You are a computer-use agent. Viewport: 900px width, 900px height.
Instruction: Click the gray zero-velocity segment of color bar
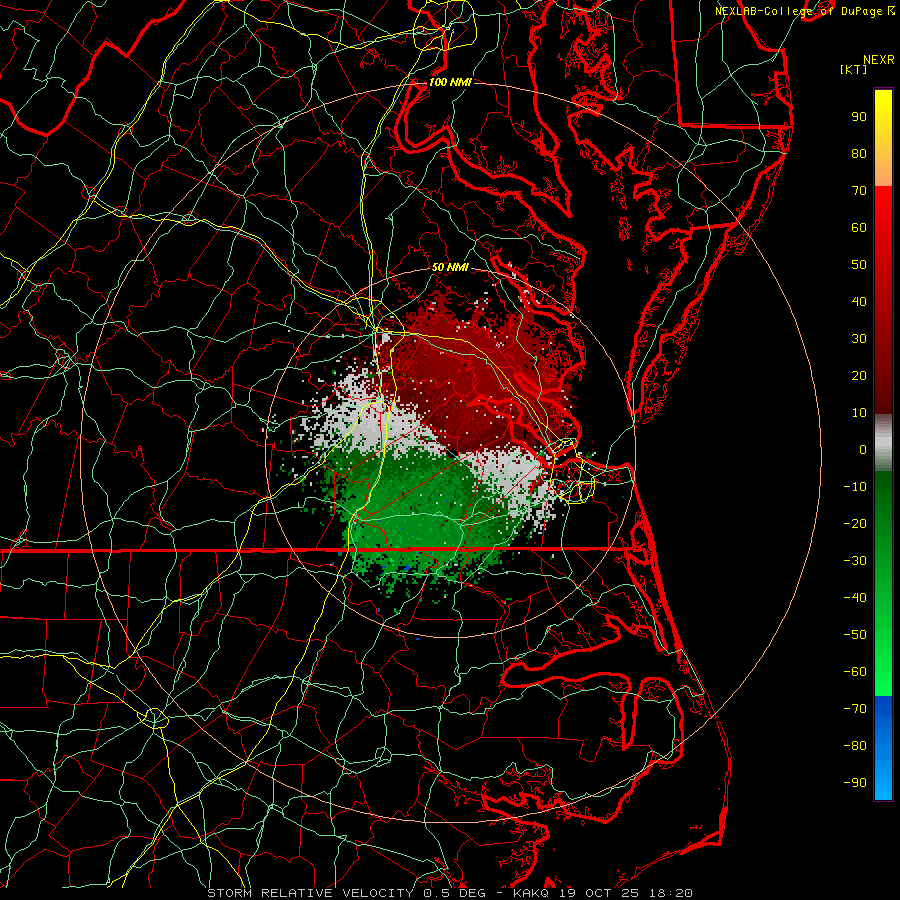point(883,443)
